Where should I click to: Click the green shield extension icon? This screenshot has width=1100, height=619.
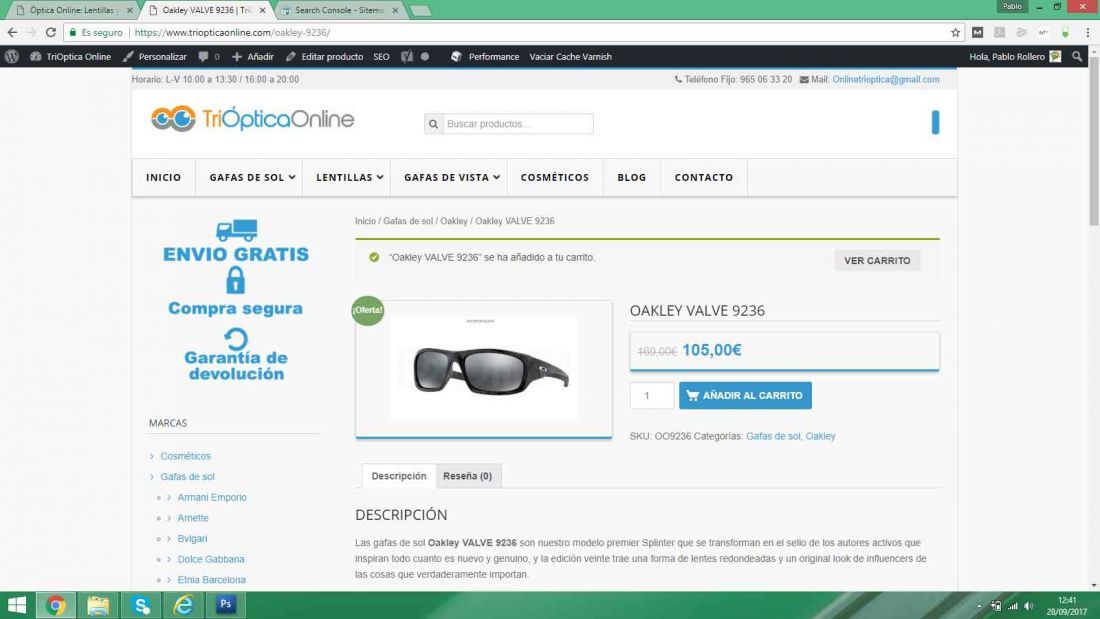pyautogui.click(x=1065, y=32)
